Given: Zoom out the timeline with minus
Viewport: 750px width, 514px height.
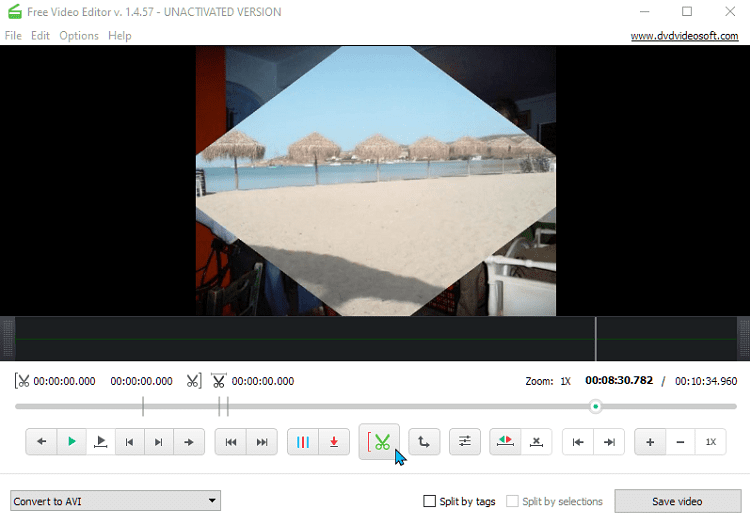Looking at the screenshot, I should coord(680,442).
